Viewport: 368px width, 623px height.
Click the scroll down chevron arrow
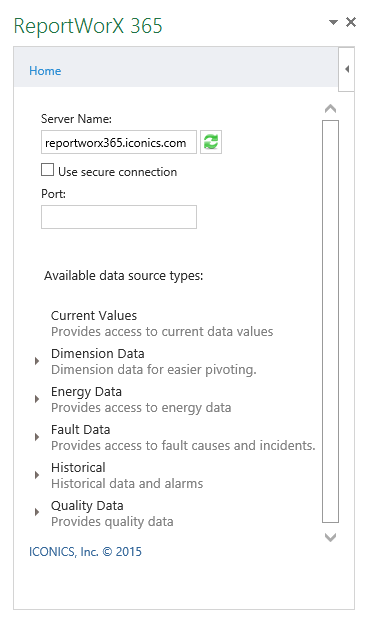click(x=330, y=537)
